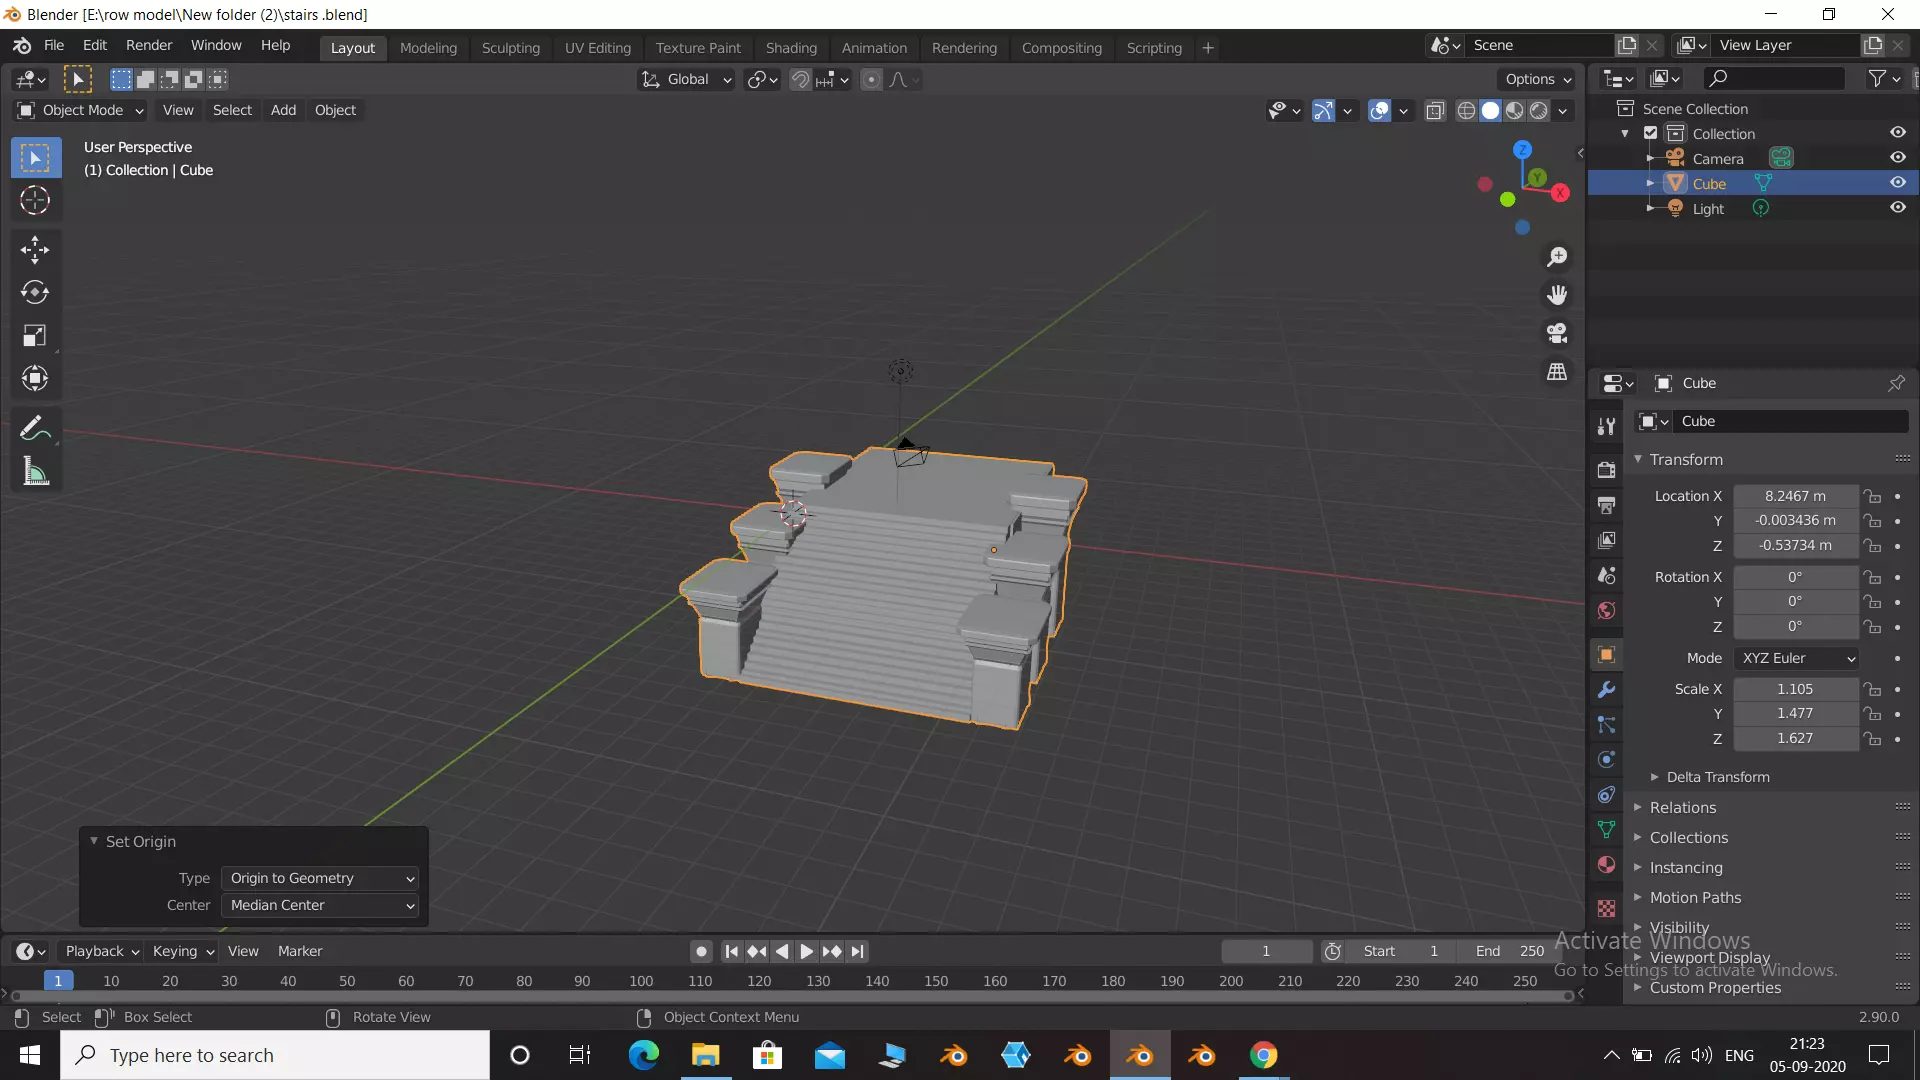The width and height of the screenshot is (1920, 1080).
Task: Collapse the Set Origin panel
Action: tap(95, 842)
